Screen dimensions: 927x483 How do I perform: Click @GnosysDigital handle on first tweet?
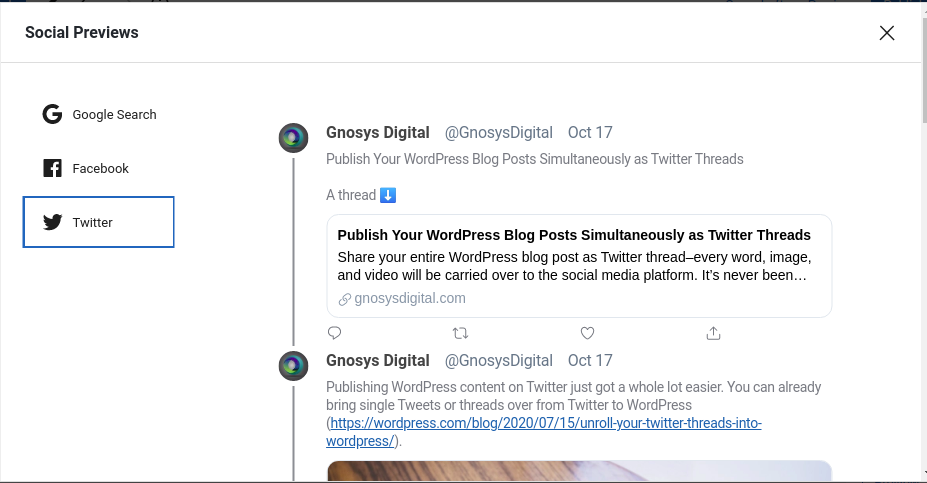tap(498, 132)
